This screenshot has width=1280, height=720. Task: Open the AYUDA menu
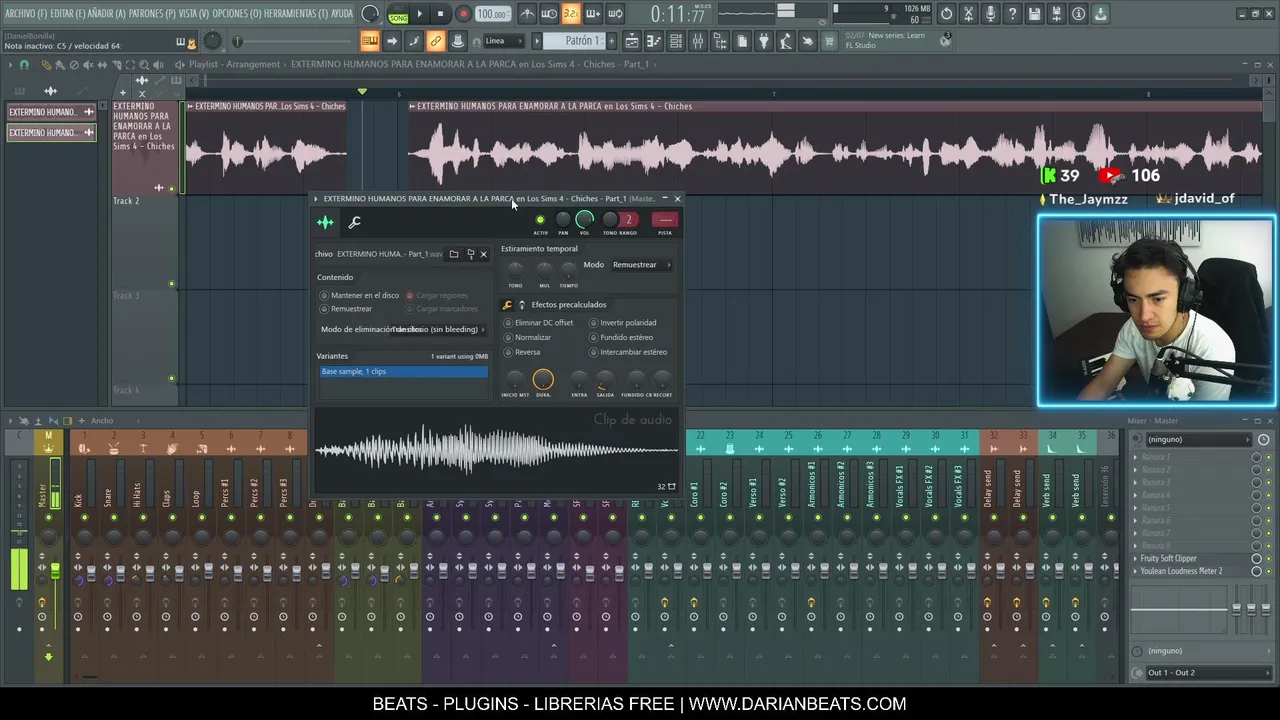pyautogui.click(x=341, y=13)
